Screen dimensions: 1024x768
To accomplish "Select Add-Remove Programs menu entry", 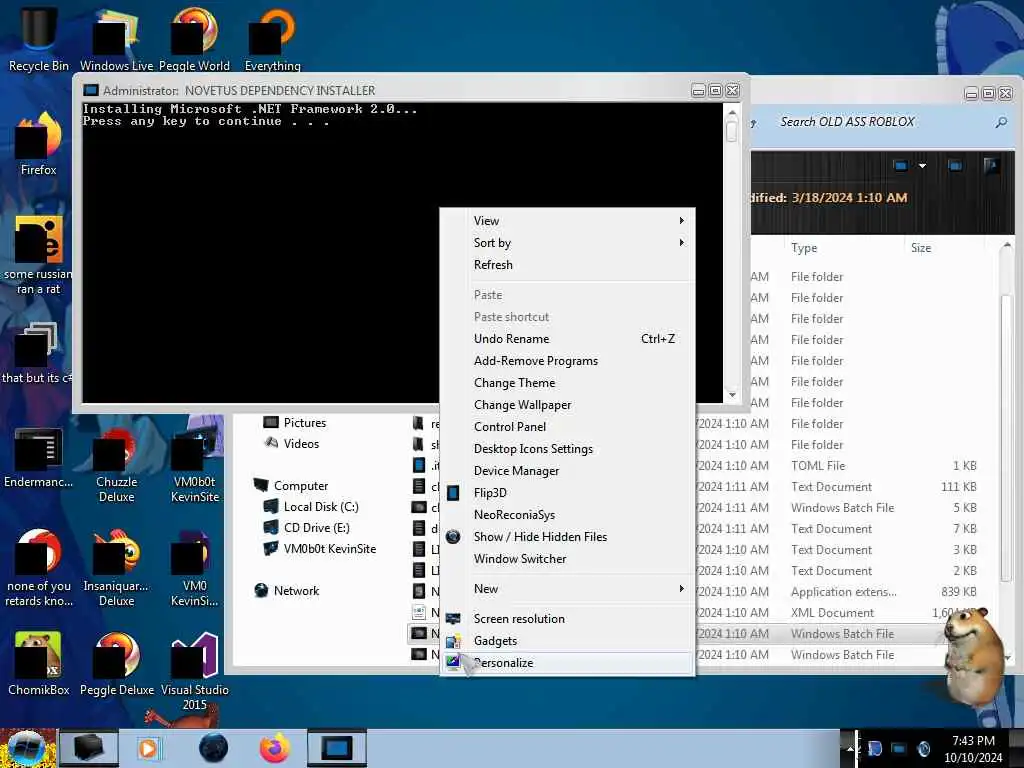I will [x=567, y=361].
